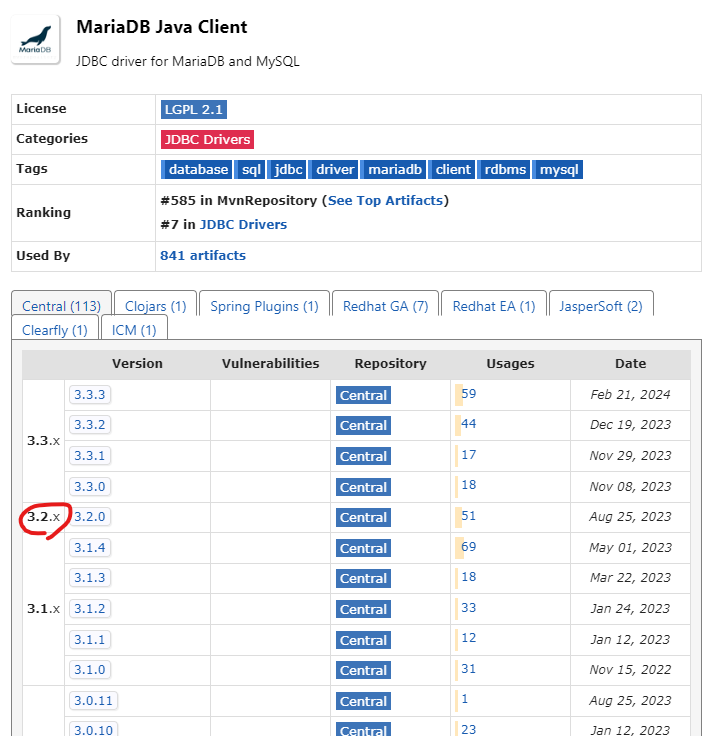Open version 3.1.3
Image resolution: width=707 pixels, height=736 pixels.
(x=90, y=577)
